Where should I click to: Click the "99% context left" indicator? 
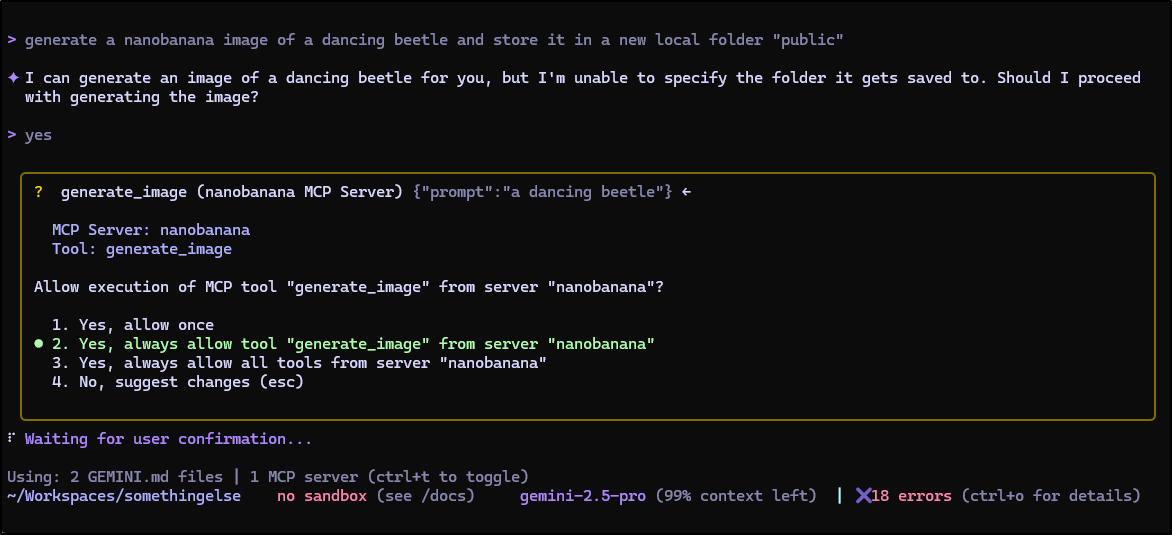pos(736,496)
